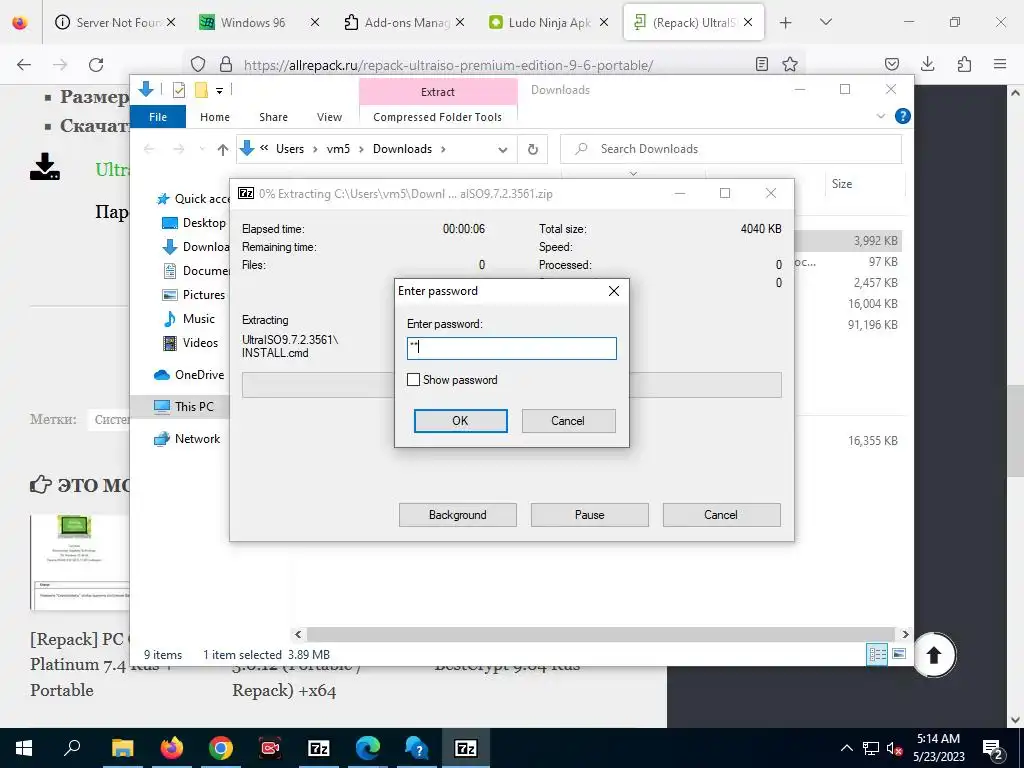Click the Explorer horizontal scrollbar
The image size is (1024, 768).
[x=600, y=634]
